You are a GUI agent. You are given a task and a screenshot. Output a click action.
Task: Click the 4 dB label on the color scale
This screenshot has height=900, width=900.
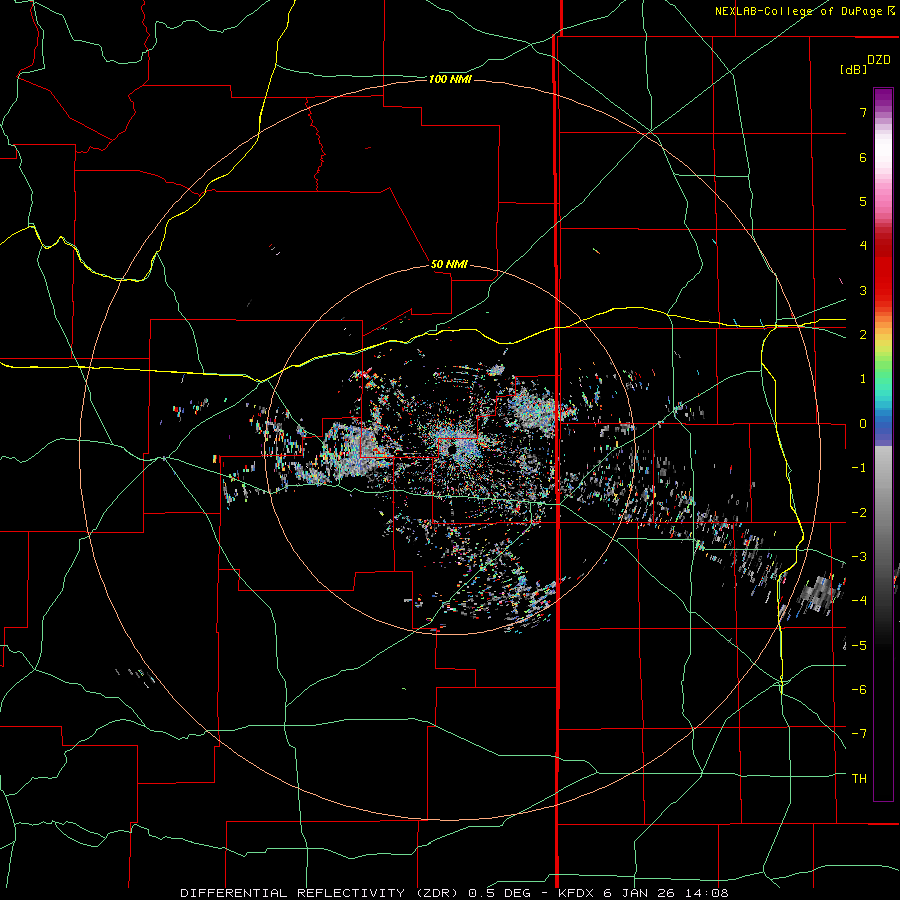(x=863, y=246)
